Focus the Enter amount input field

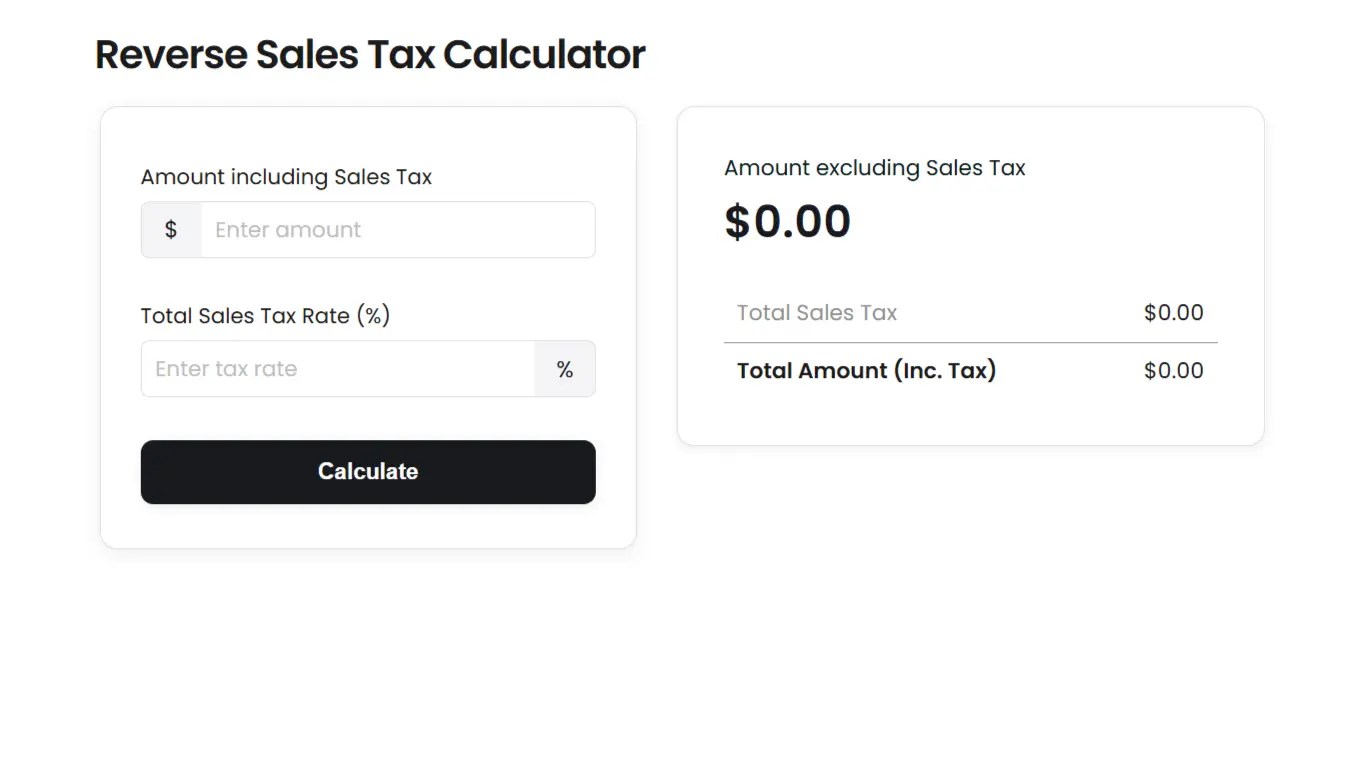(x=397, y=230)
